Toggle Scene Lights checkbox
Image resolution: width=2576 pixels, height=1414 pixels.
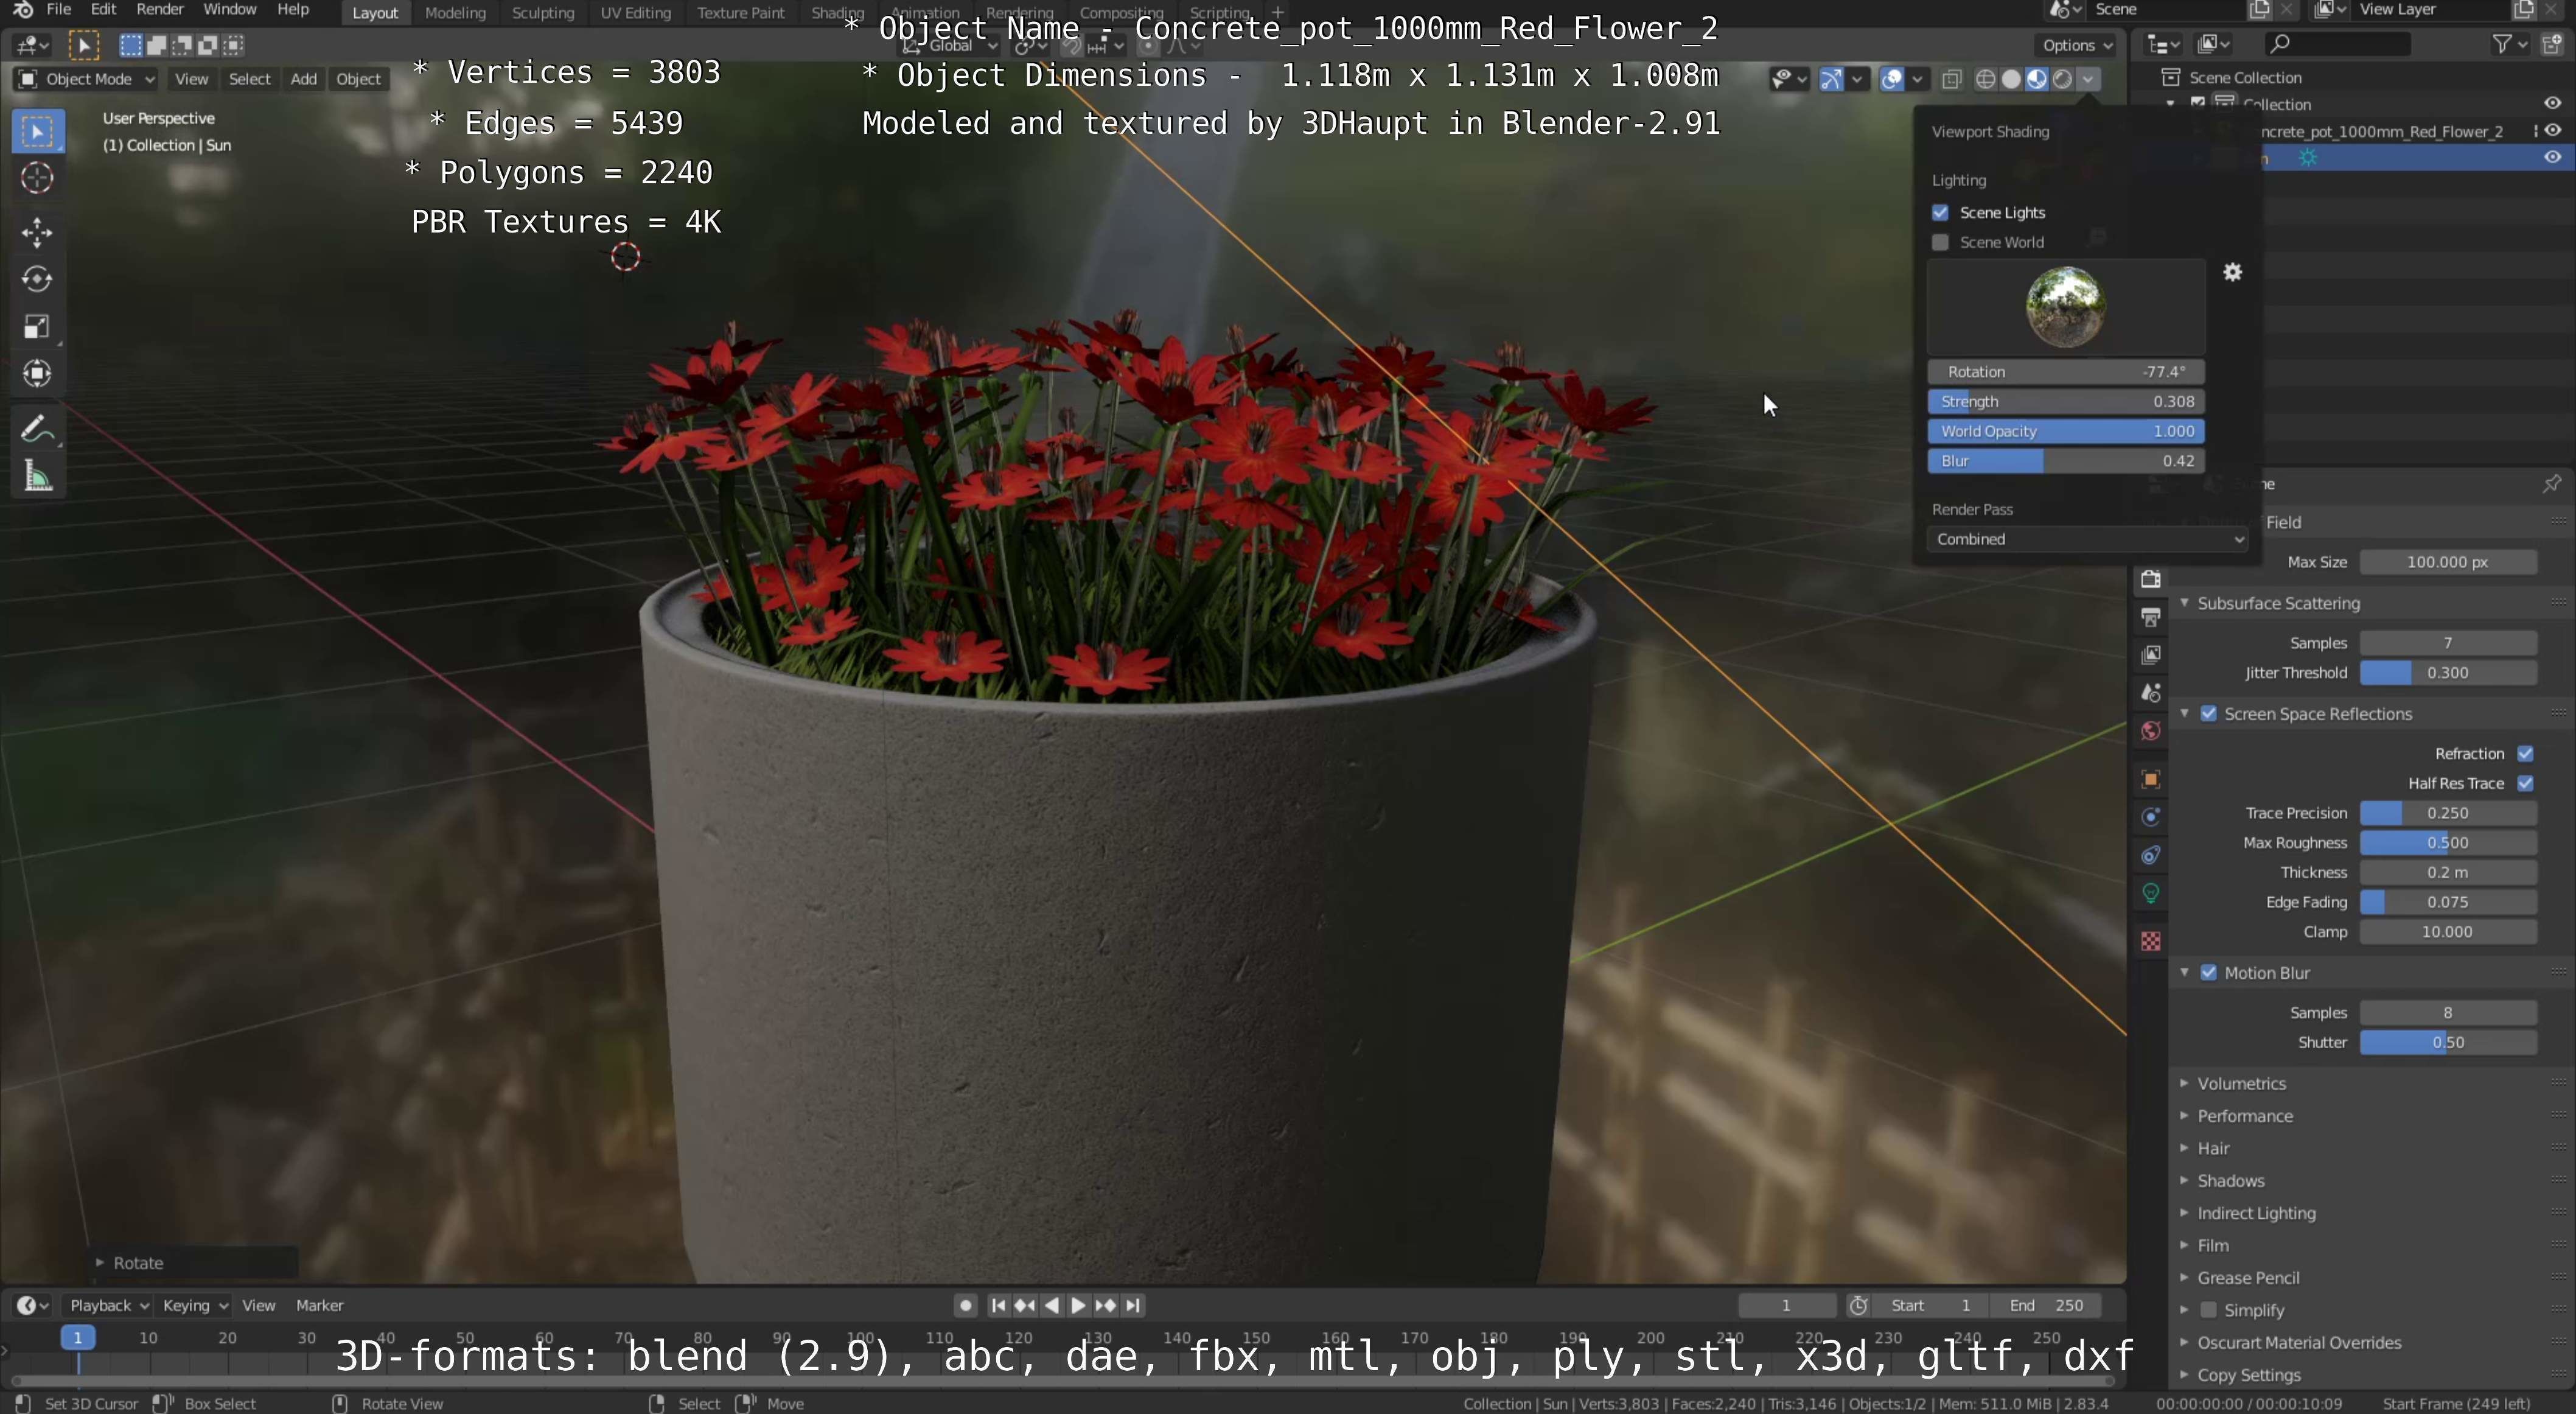point(1940,212)
